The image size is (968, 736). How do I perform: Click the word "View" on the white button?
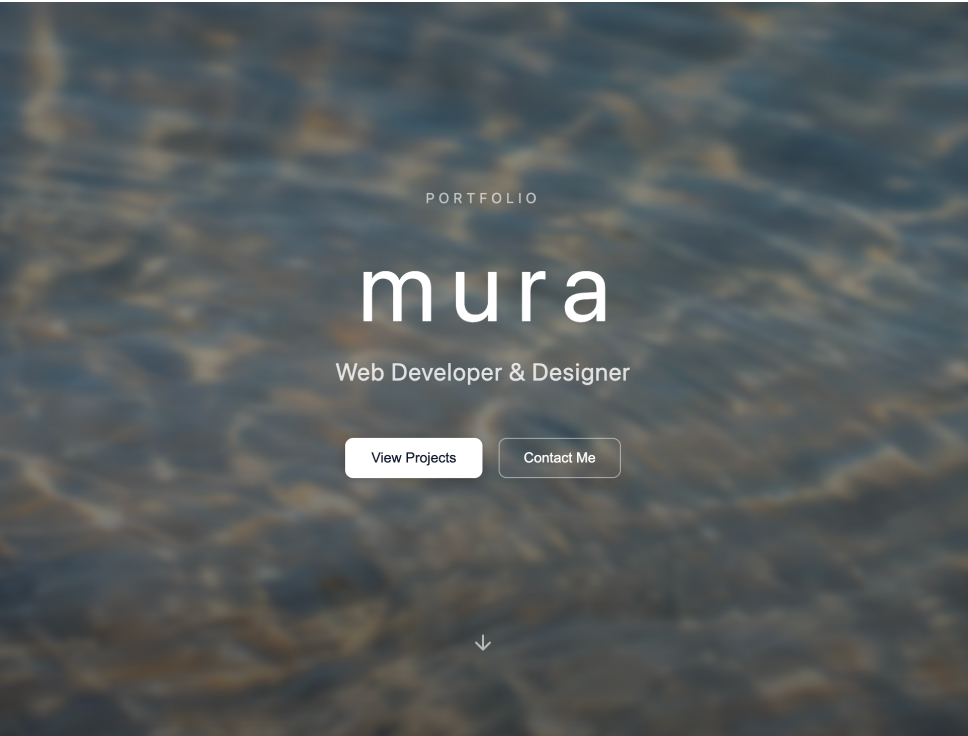[x=386, y=458]
